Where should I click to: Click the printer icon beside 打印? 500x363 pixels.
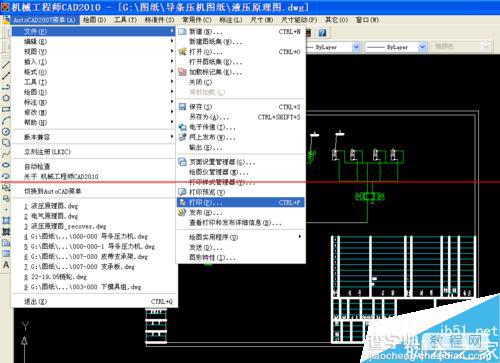[x=182, y=202]
